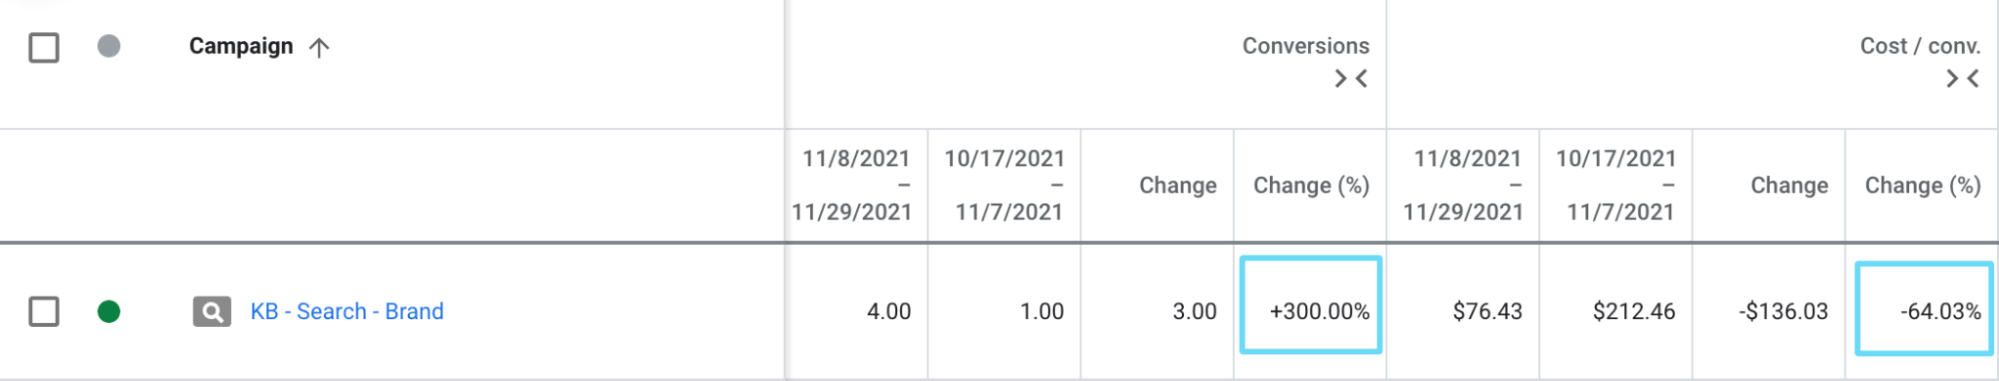Collapse the Conversions comparison columns
Image resolution: width=1999 pixels, height=381 pixels.
(x=1351, y=79)
